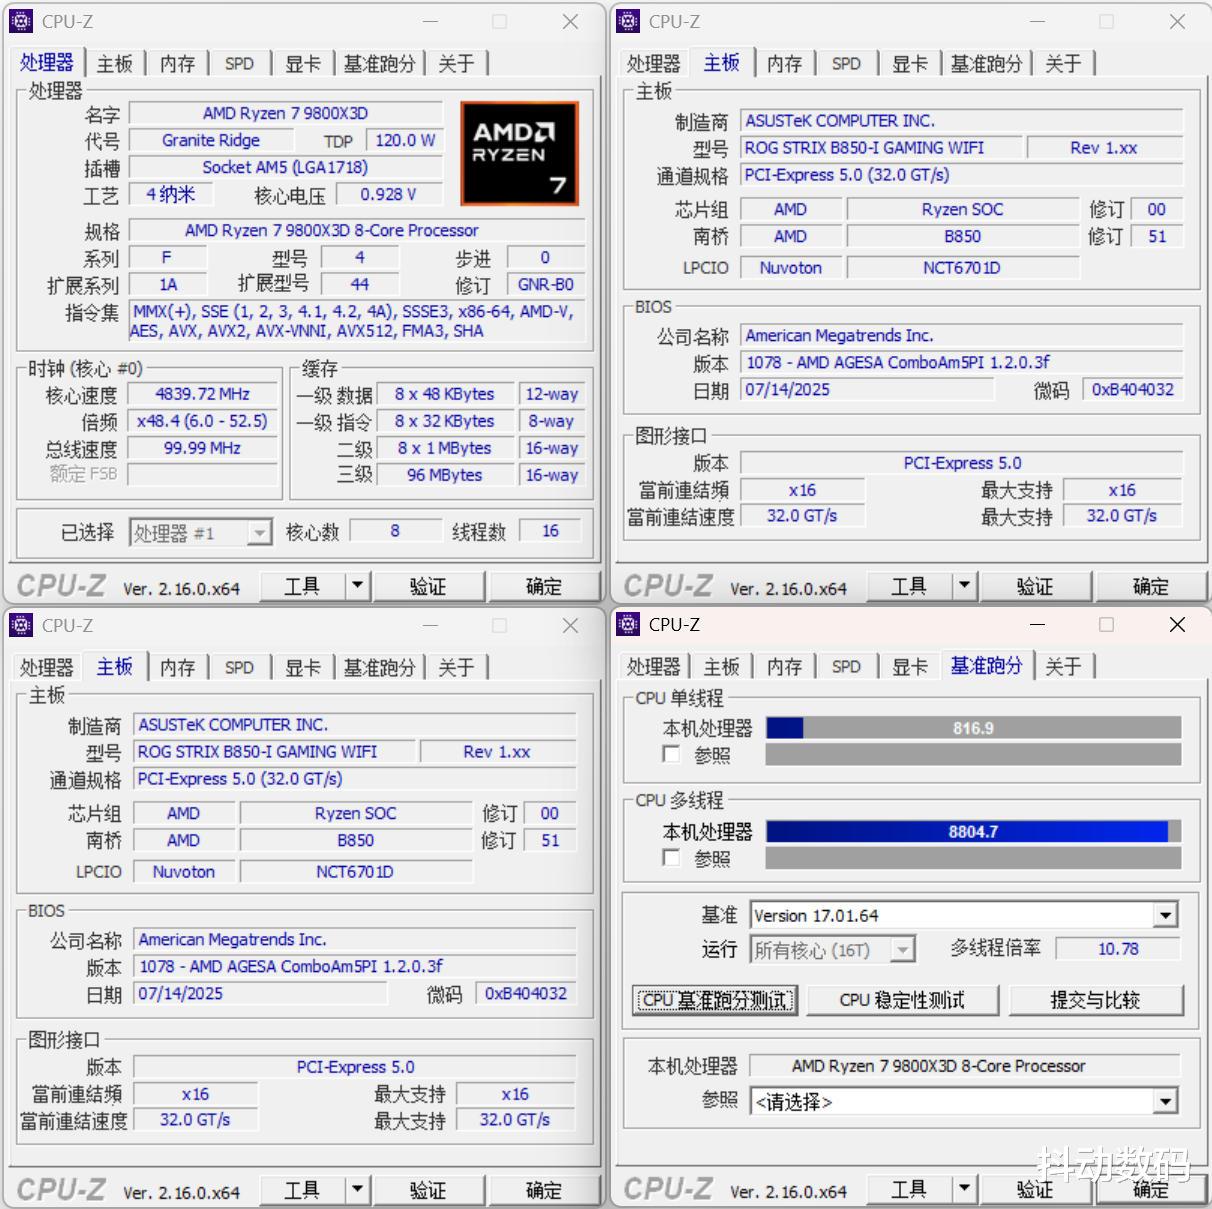Screen dimensions: 1212x1209
Task: Click the empty single-thread reference bar
Action: click(x=973, y=755)
